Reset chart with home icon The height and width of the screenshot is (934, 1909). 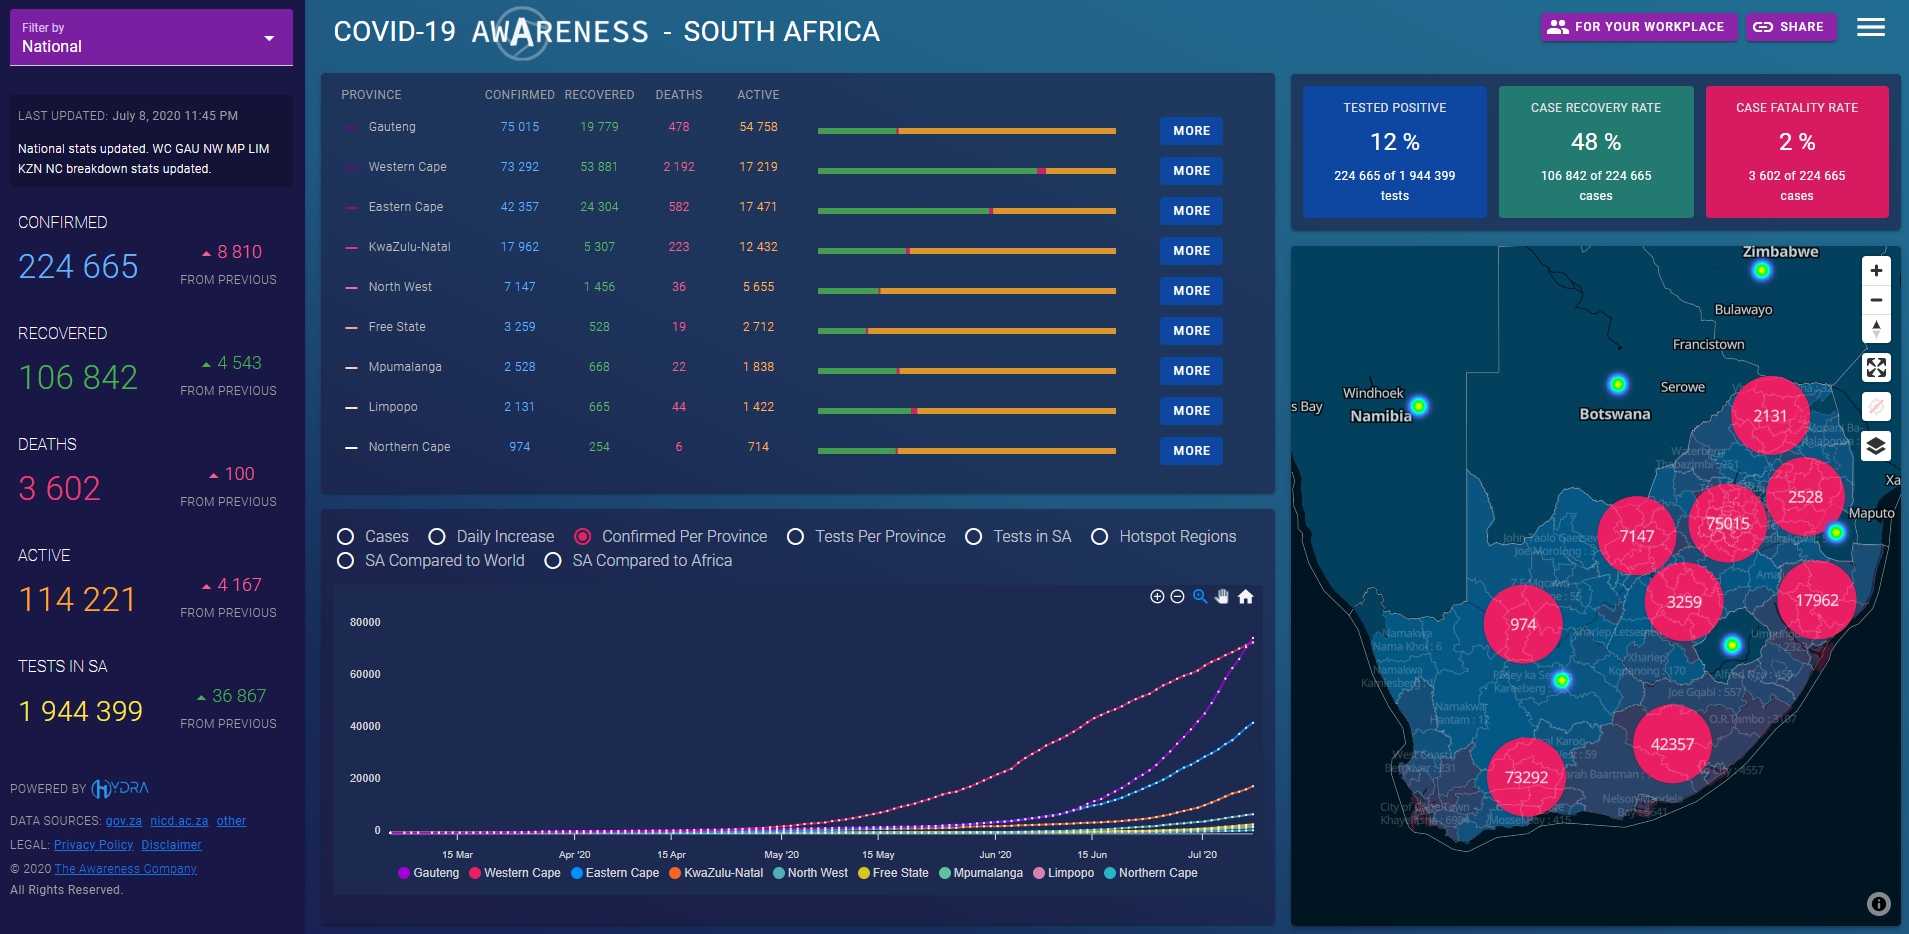[x=1245, y=597]
